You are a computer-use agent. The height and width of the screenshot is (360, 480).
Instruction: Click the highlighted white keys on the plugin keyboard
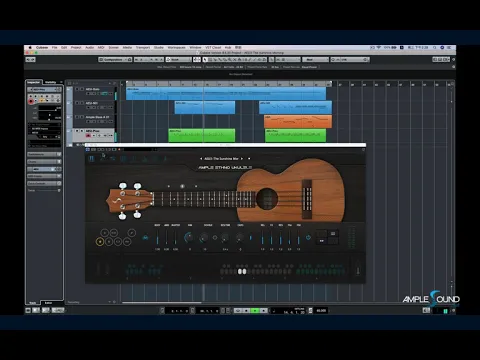[x=242, y=272]
